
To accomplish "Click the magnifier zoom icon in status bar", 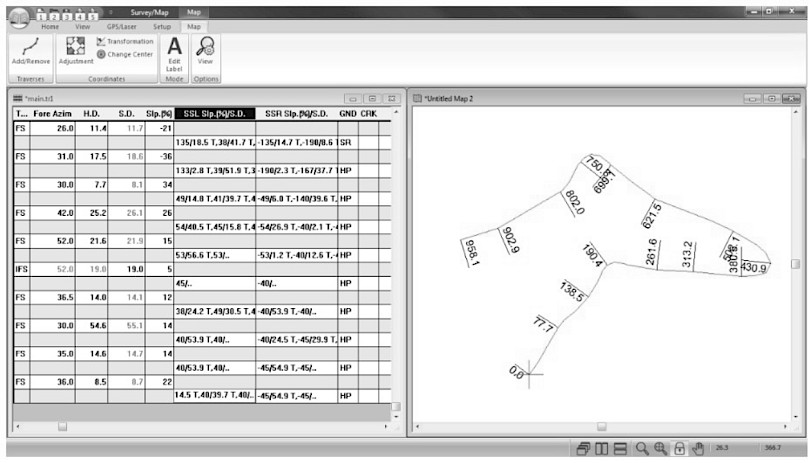I will click(642, 450).
